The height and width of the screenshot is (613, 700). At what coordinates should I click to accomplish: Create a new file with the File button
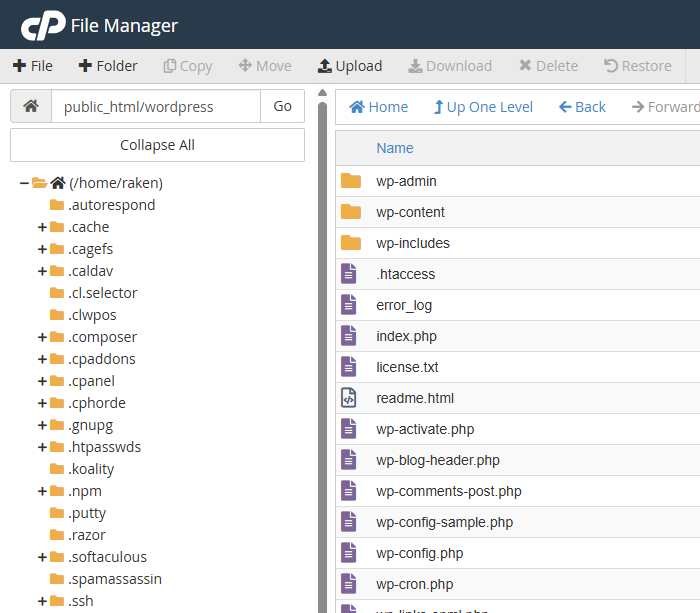pos(33,66)
